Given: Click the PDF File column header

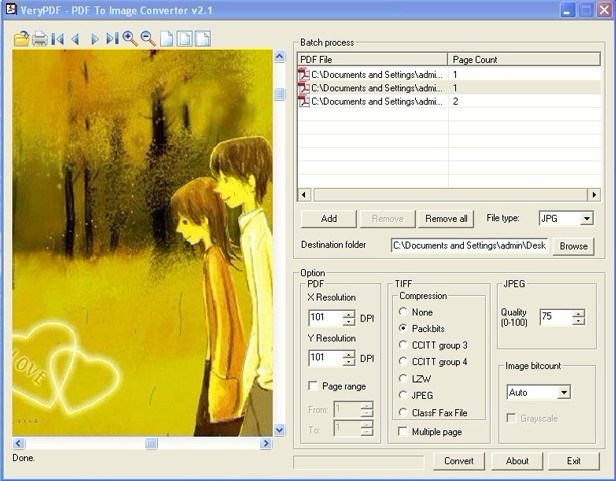Looking at the screenshot, I should [x=372, y=60].
